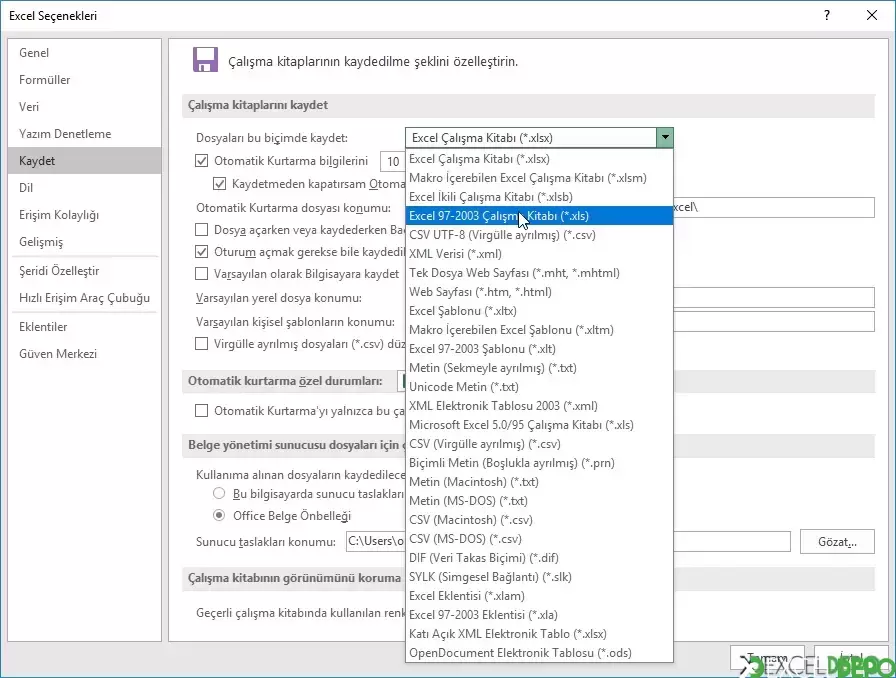The image size is (896, 678).
Task: Go to Yazım Denetleme settings
Action: (x=85, y=134)
